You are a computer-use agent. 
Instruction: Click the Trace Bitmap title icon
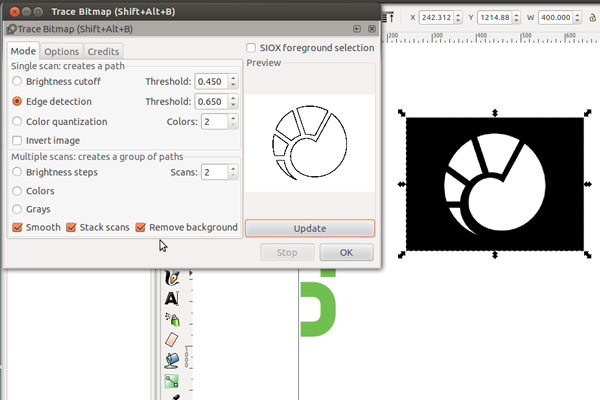11,29
